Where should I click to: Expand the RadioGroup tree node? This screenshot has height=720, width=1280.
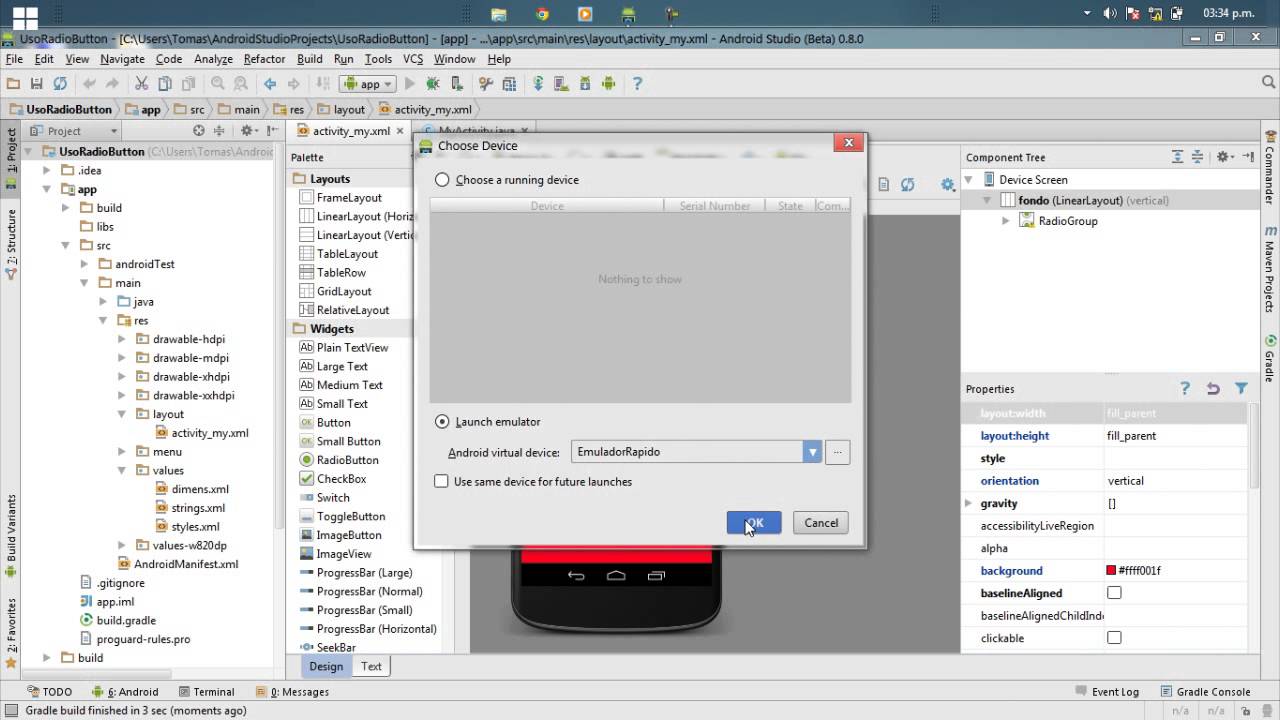1005,221
